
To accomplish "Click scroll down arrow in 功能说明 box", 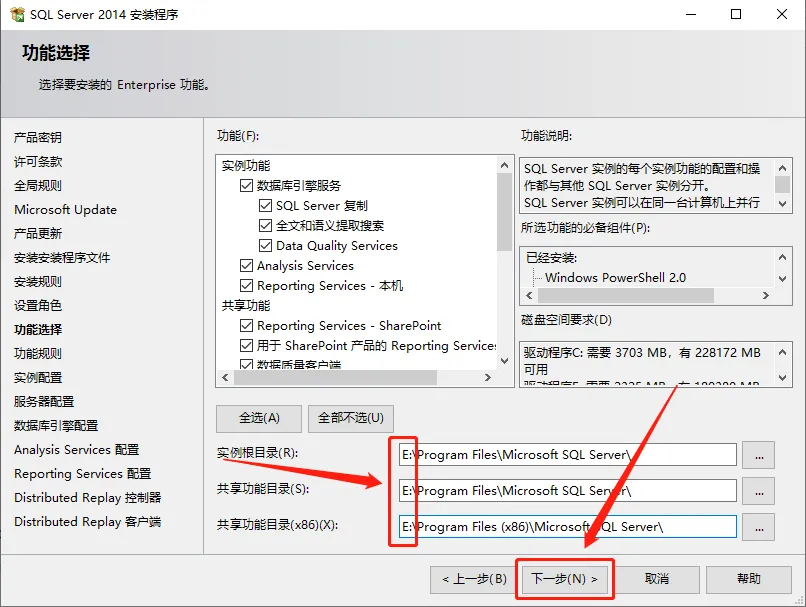I will click(782, 204).
